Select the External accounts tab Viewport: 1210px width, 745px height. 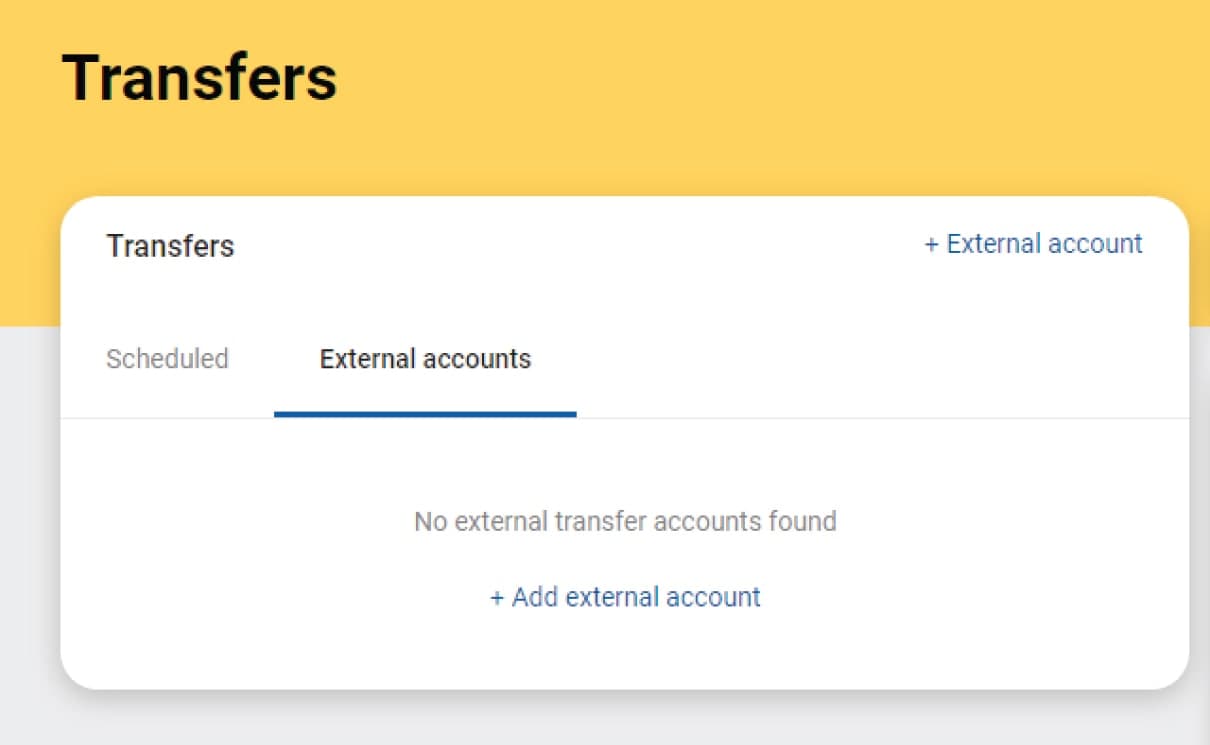[x=425, y=359]
